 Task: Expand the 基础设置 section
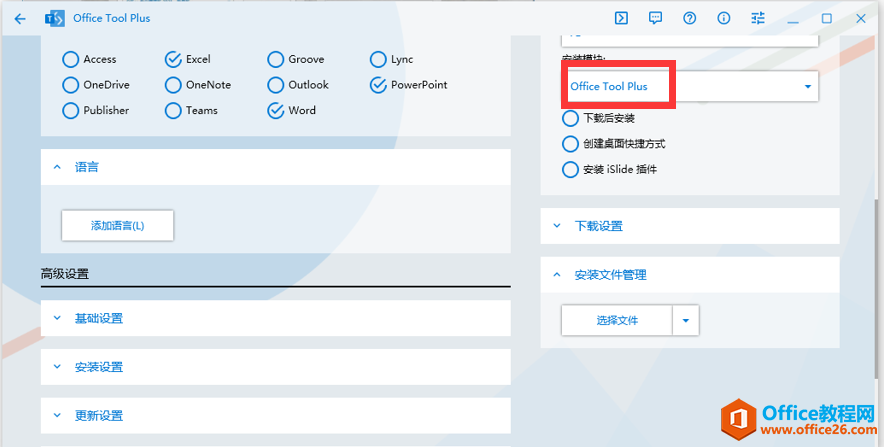276,318
